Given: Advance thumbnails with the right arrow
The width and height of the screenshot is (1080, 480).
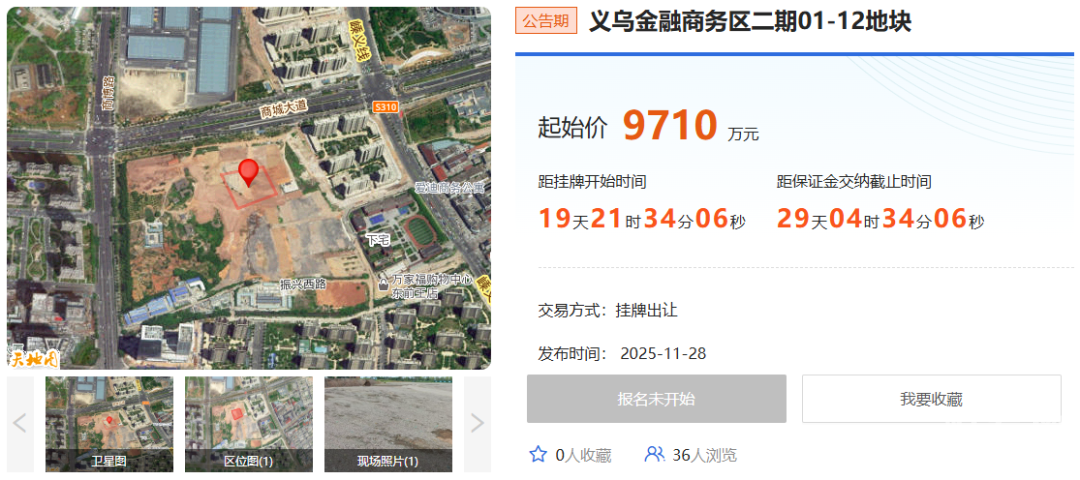Looking at the screenshot, I should pos(477,423).
